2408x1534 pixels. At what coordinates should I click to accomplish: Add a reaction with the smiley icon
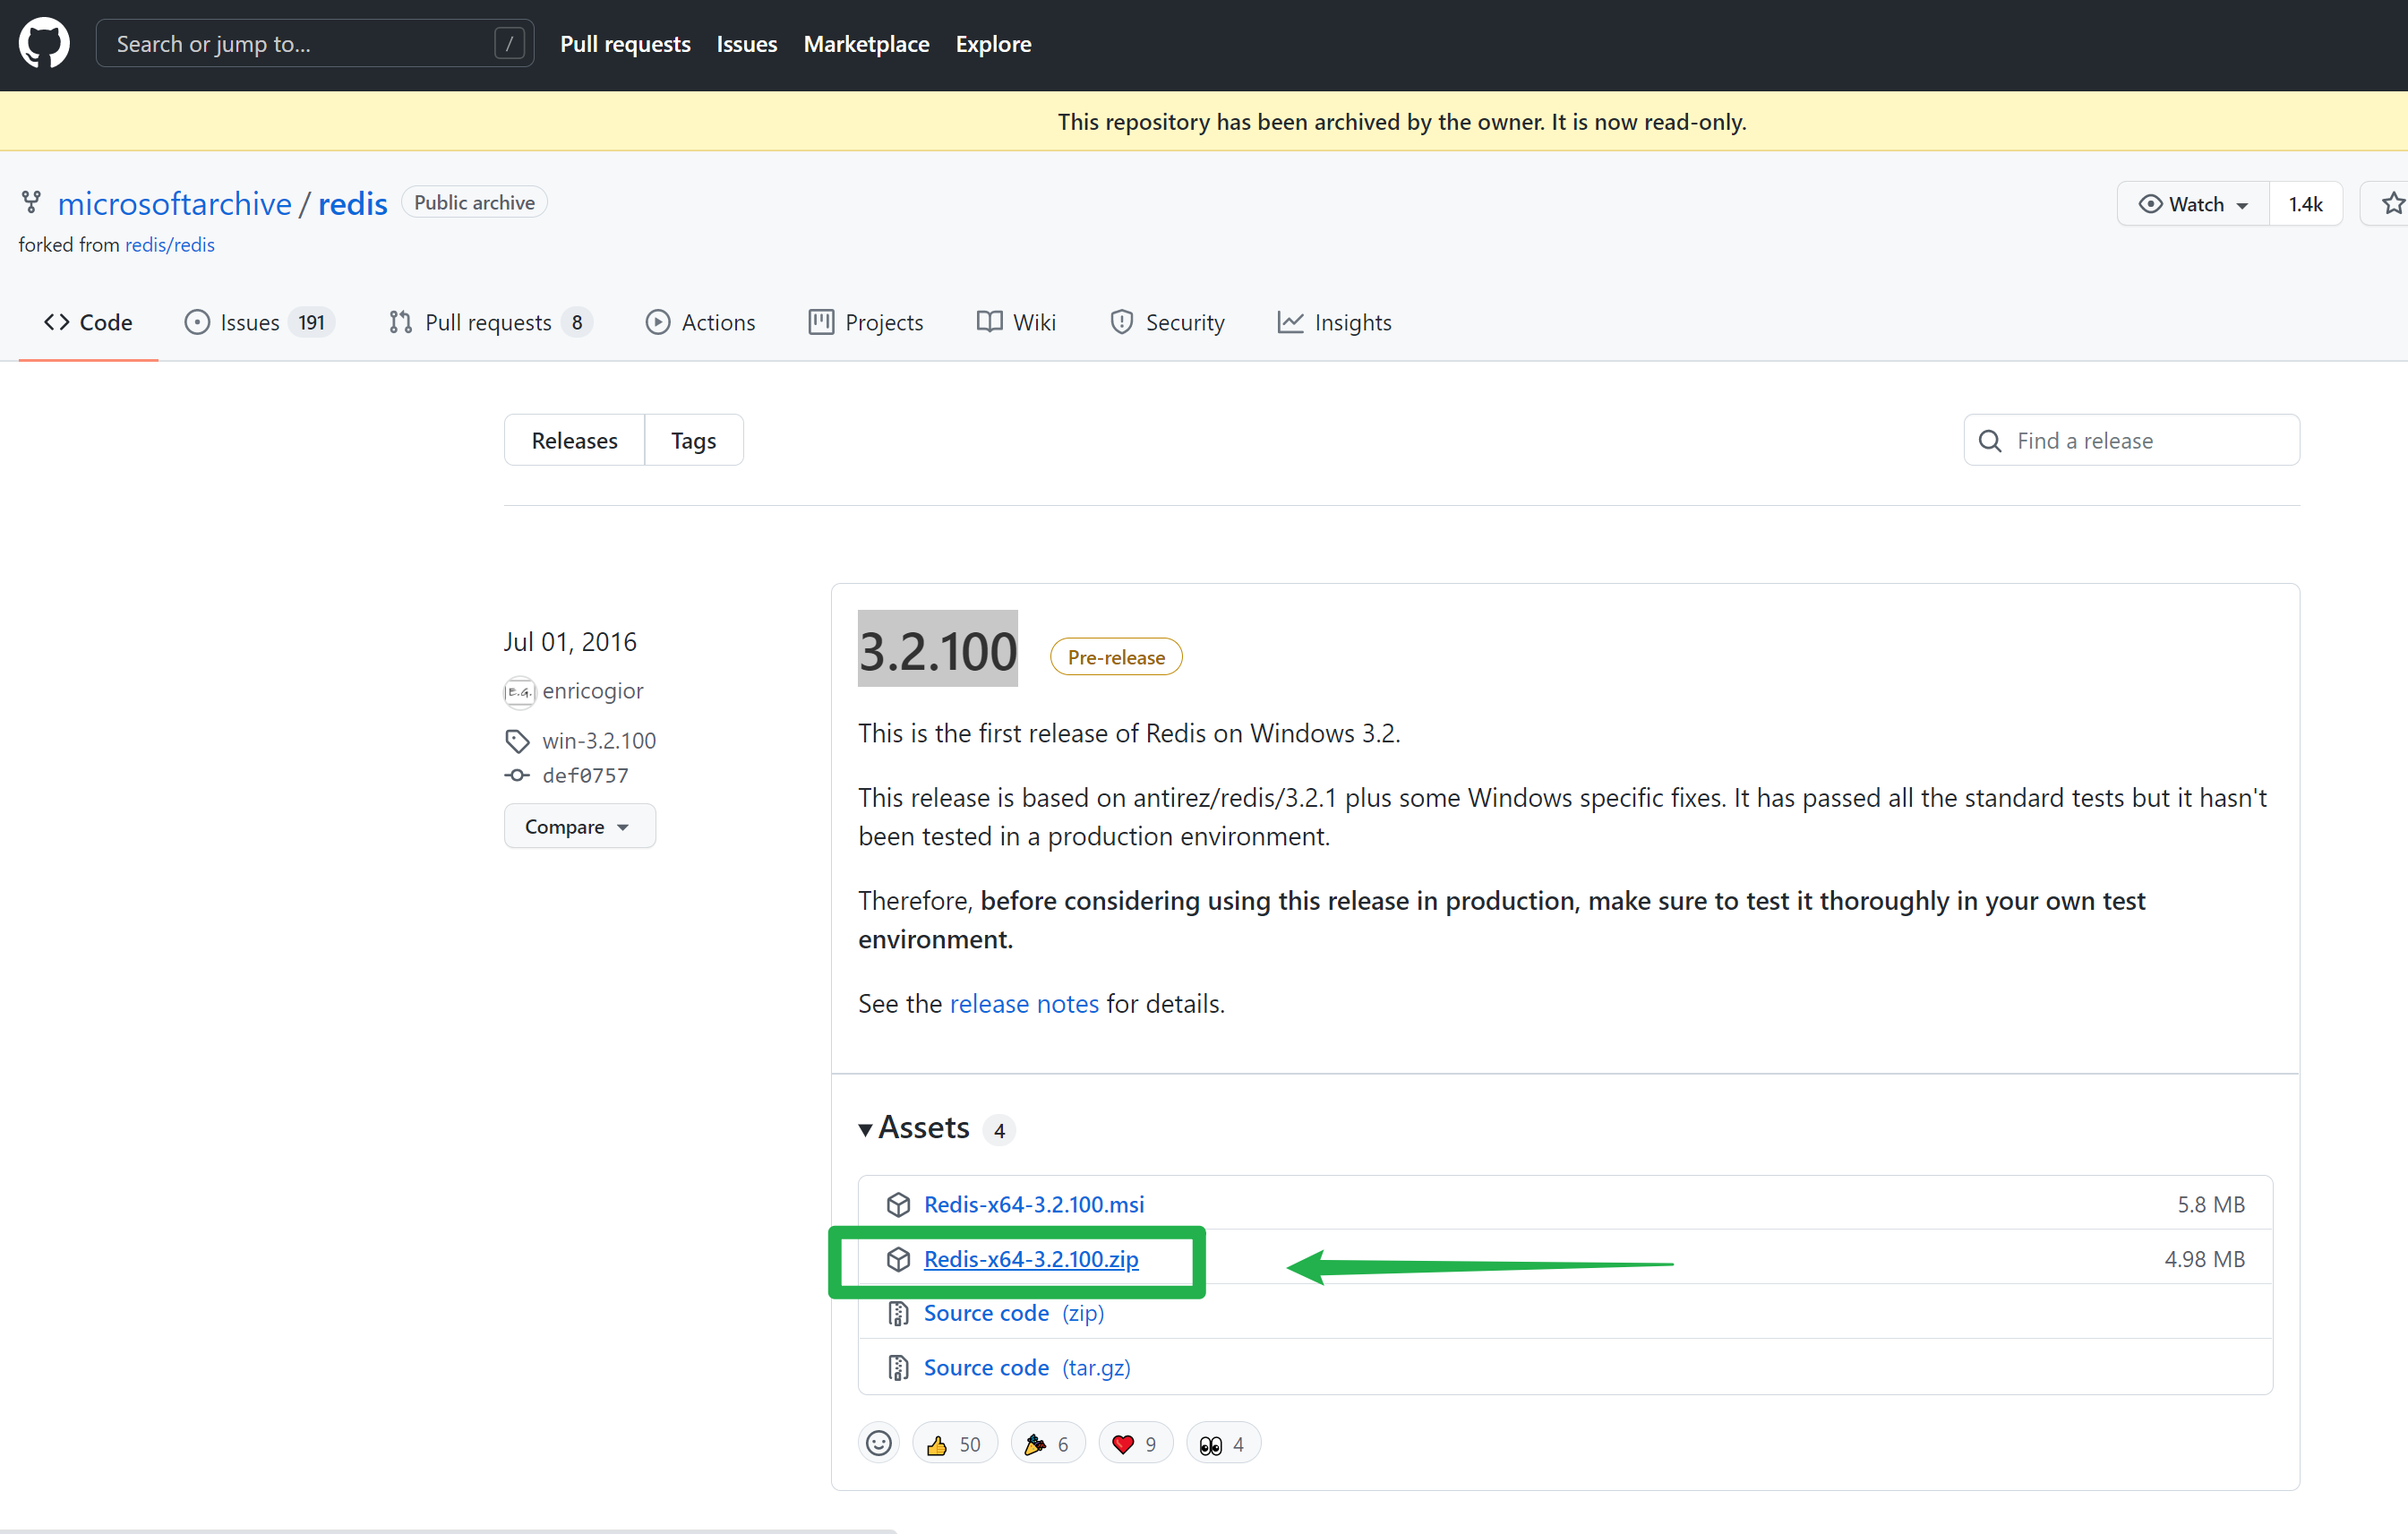tap(878, 1443)
